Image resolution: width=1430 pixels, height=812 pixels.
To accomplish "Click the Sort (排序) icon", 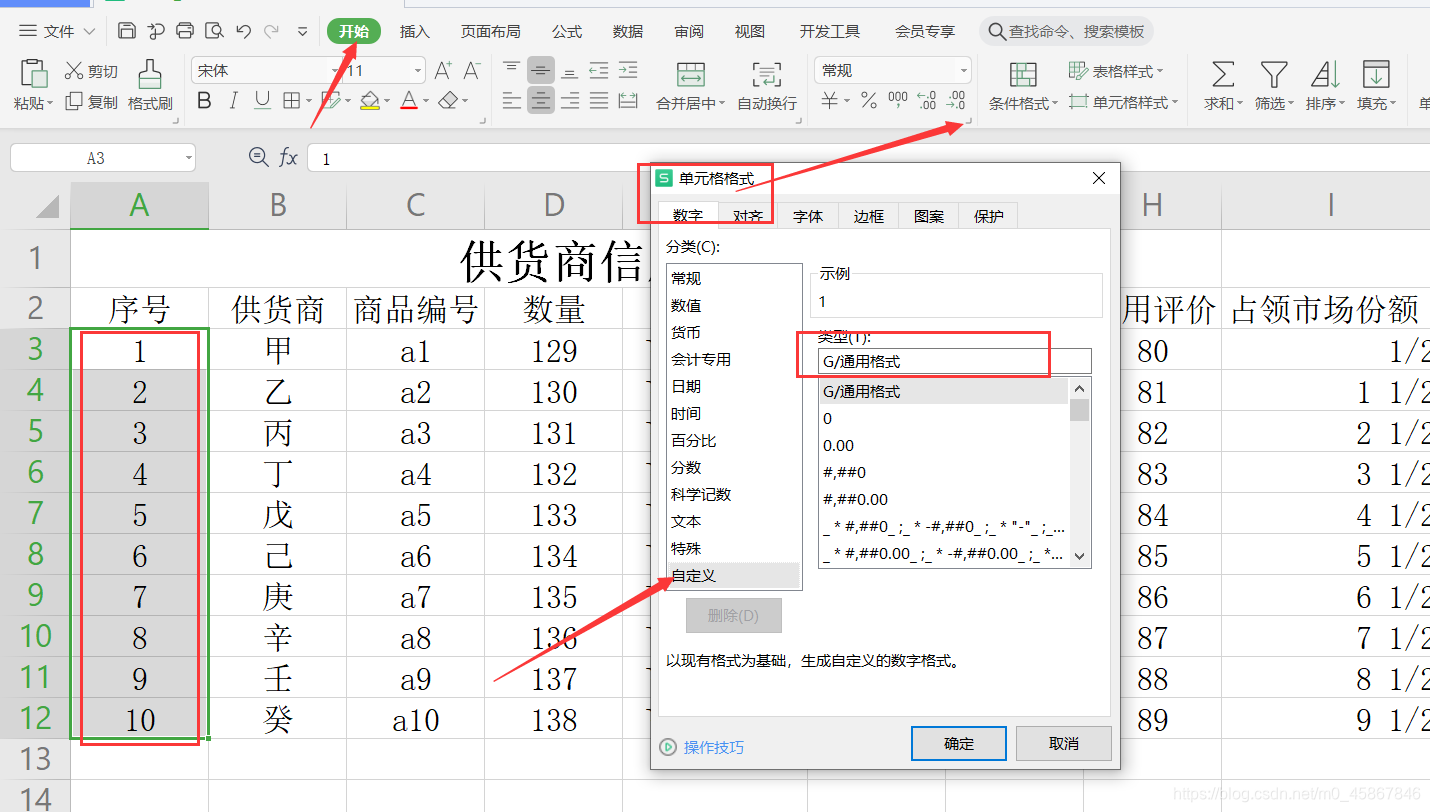I will [1325, 74].
